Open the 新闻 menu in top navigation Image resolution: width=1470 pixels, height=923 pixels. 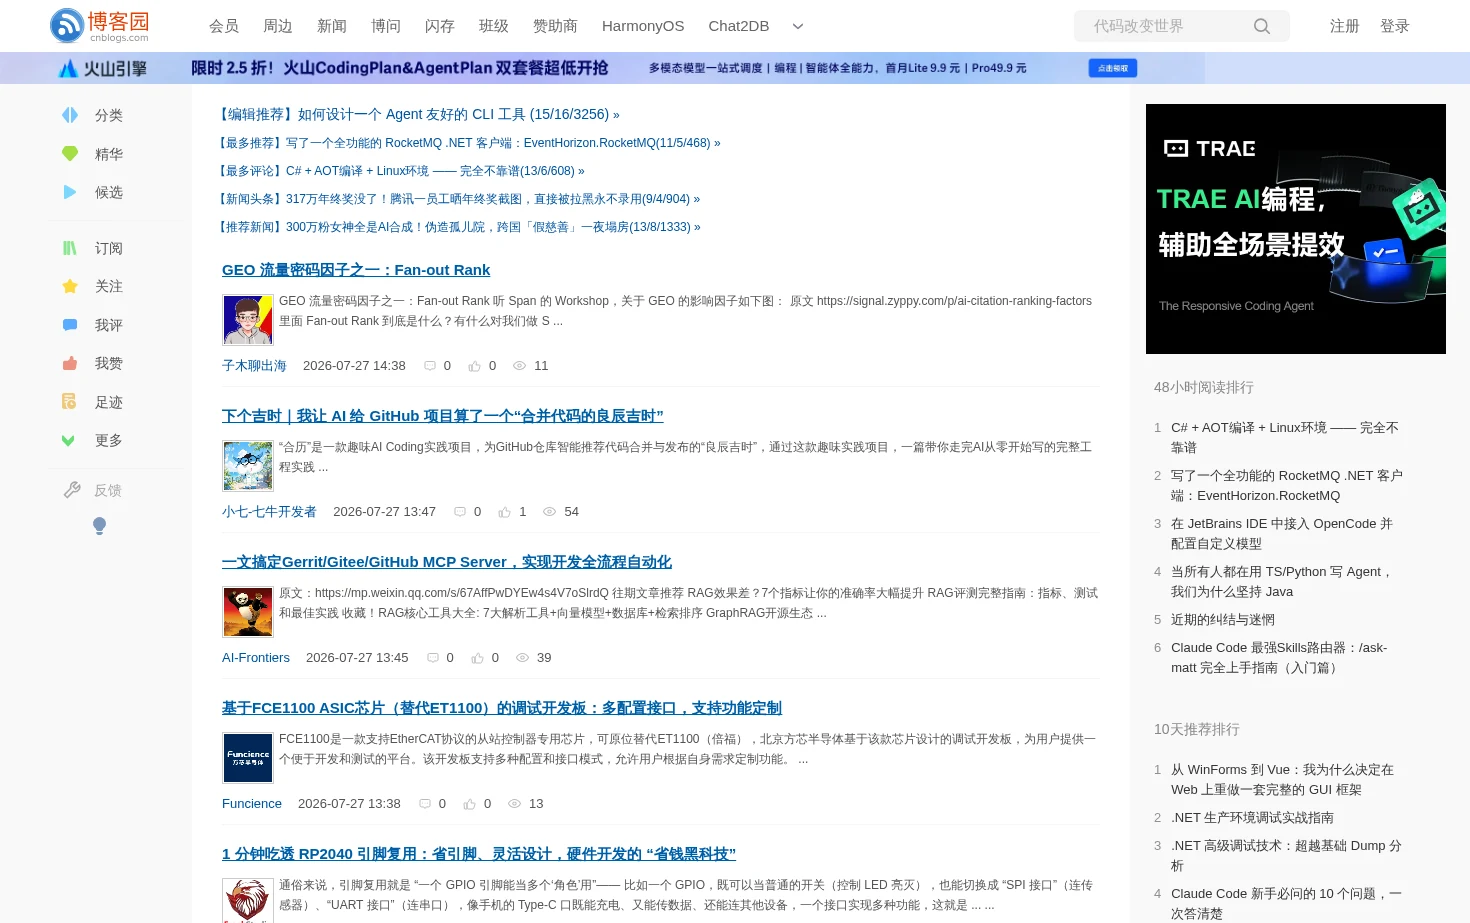[332, 26]
